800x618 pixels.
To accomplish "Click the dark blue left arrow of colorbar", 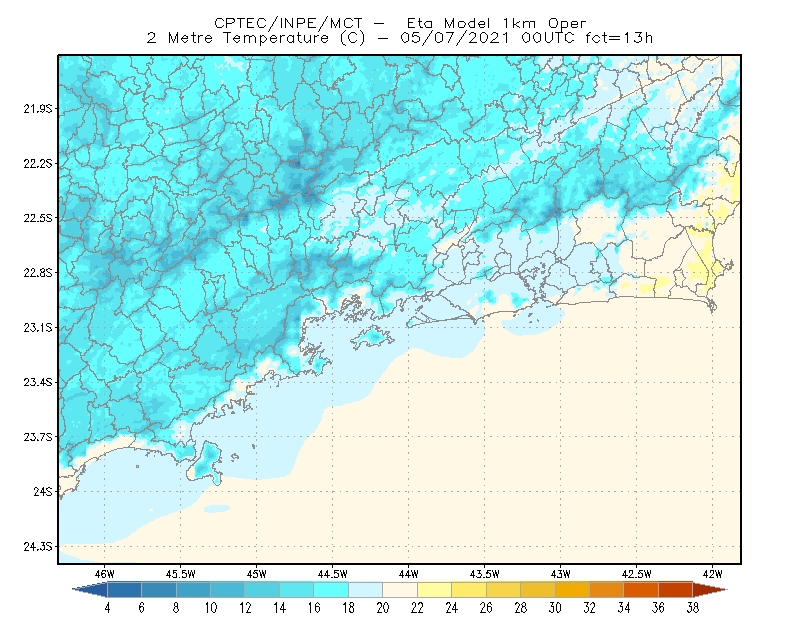I will click(x=90, y=589).
